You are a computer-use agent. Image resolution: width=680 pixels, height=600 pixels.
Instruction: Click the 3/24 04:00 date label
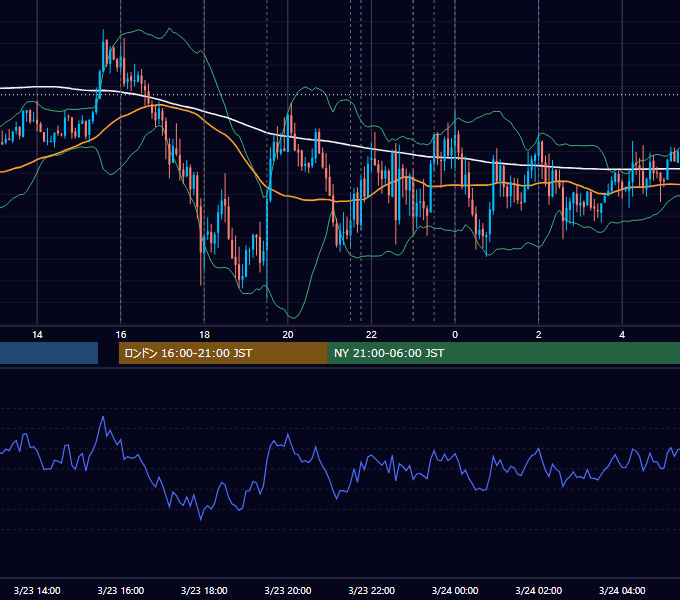622,590
